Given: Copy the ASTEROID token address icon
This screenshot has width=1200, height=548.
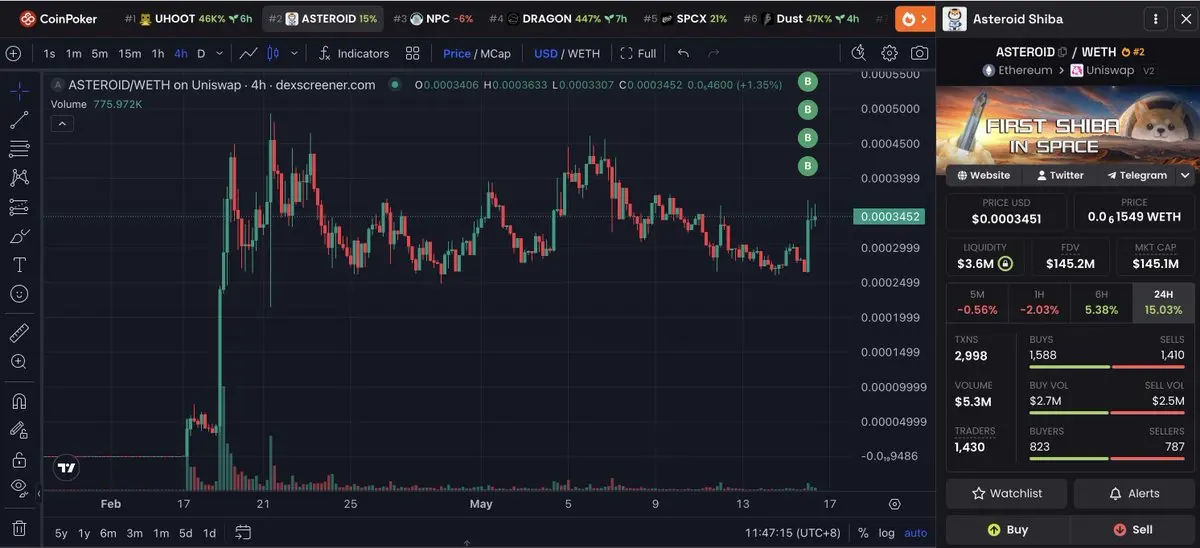Looking at the screenshot, I should tap(1063, 51).
